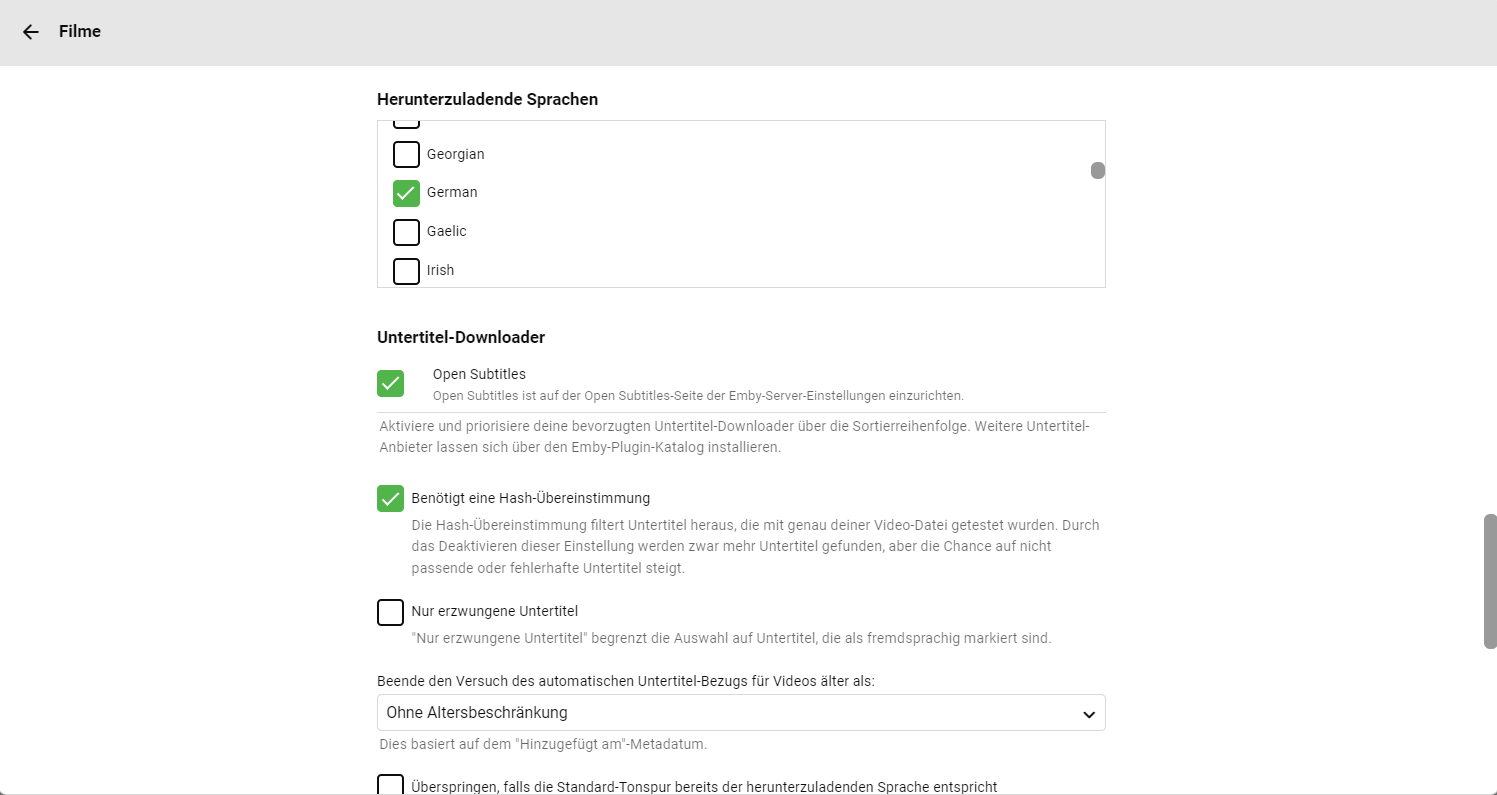Click the partially hidden top language checkbox
The width and height of the screenshot is (1497, 795).
coord(406,124)
